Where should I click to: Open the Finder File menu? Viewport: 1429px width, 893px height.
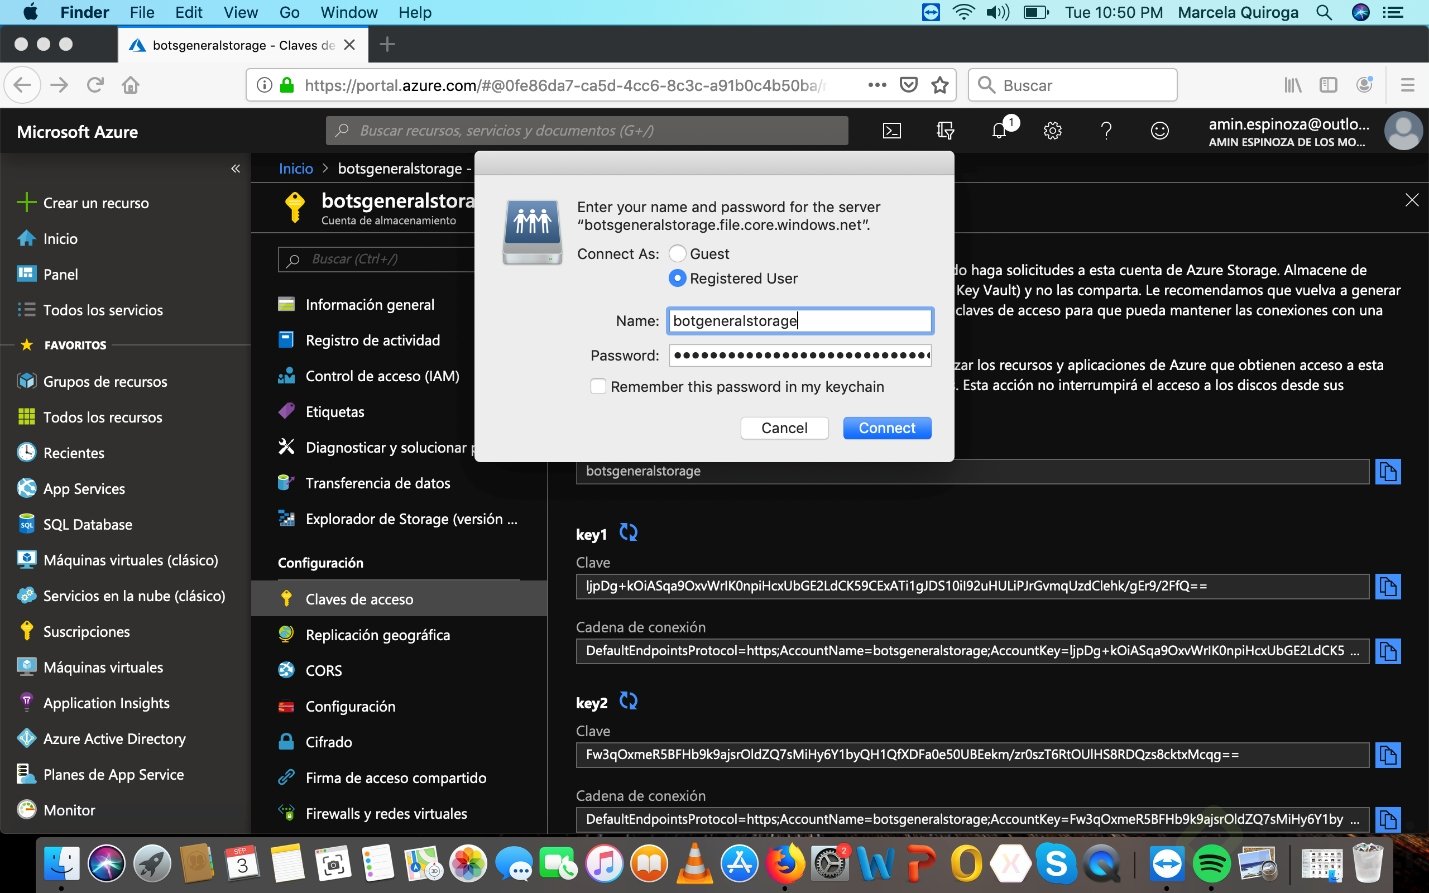point(142,12)
